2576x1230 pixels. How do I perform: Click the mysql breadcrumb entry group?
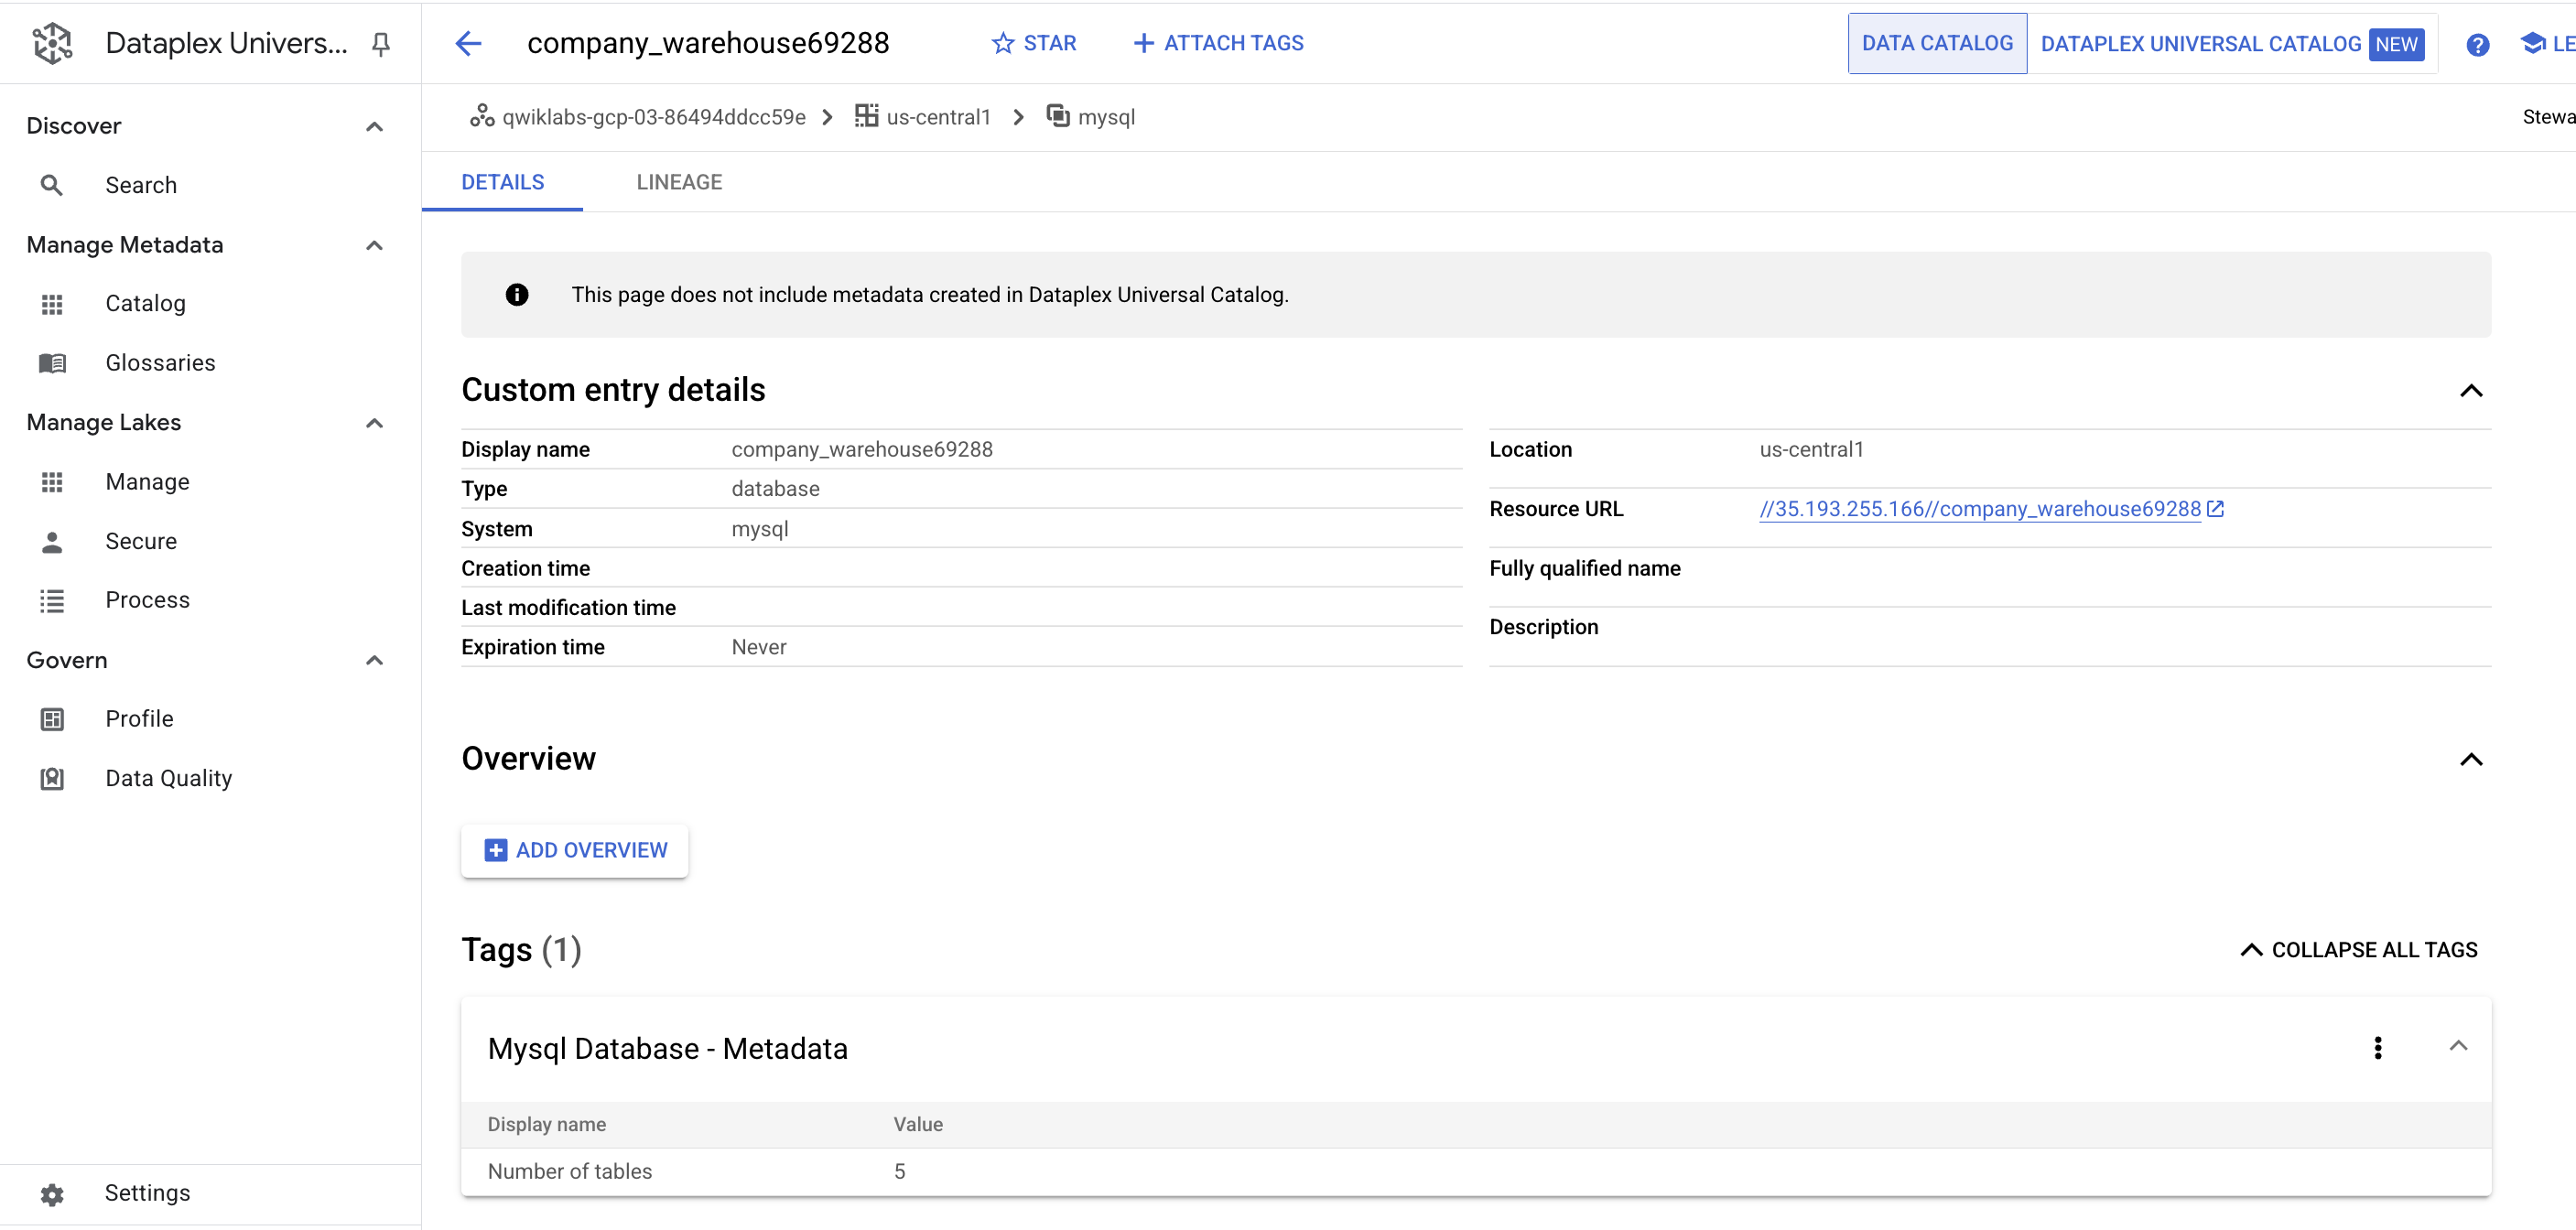pyautogui.click(x=1105, y=117)
